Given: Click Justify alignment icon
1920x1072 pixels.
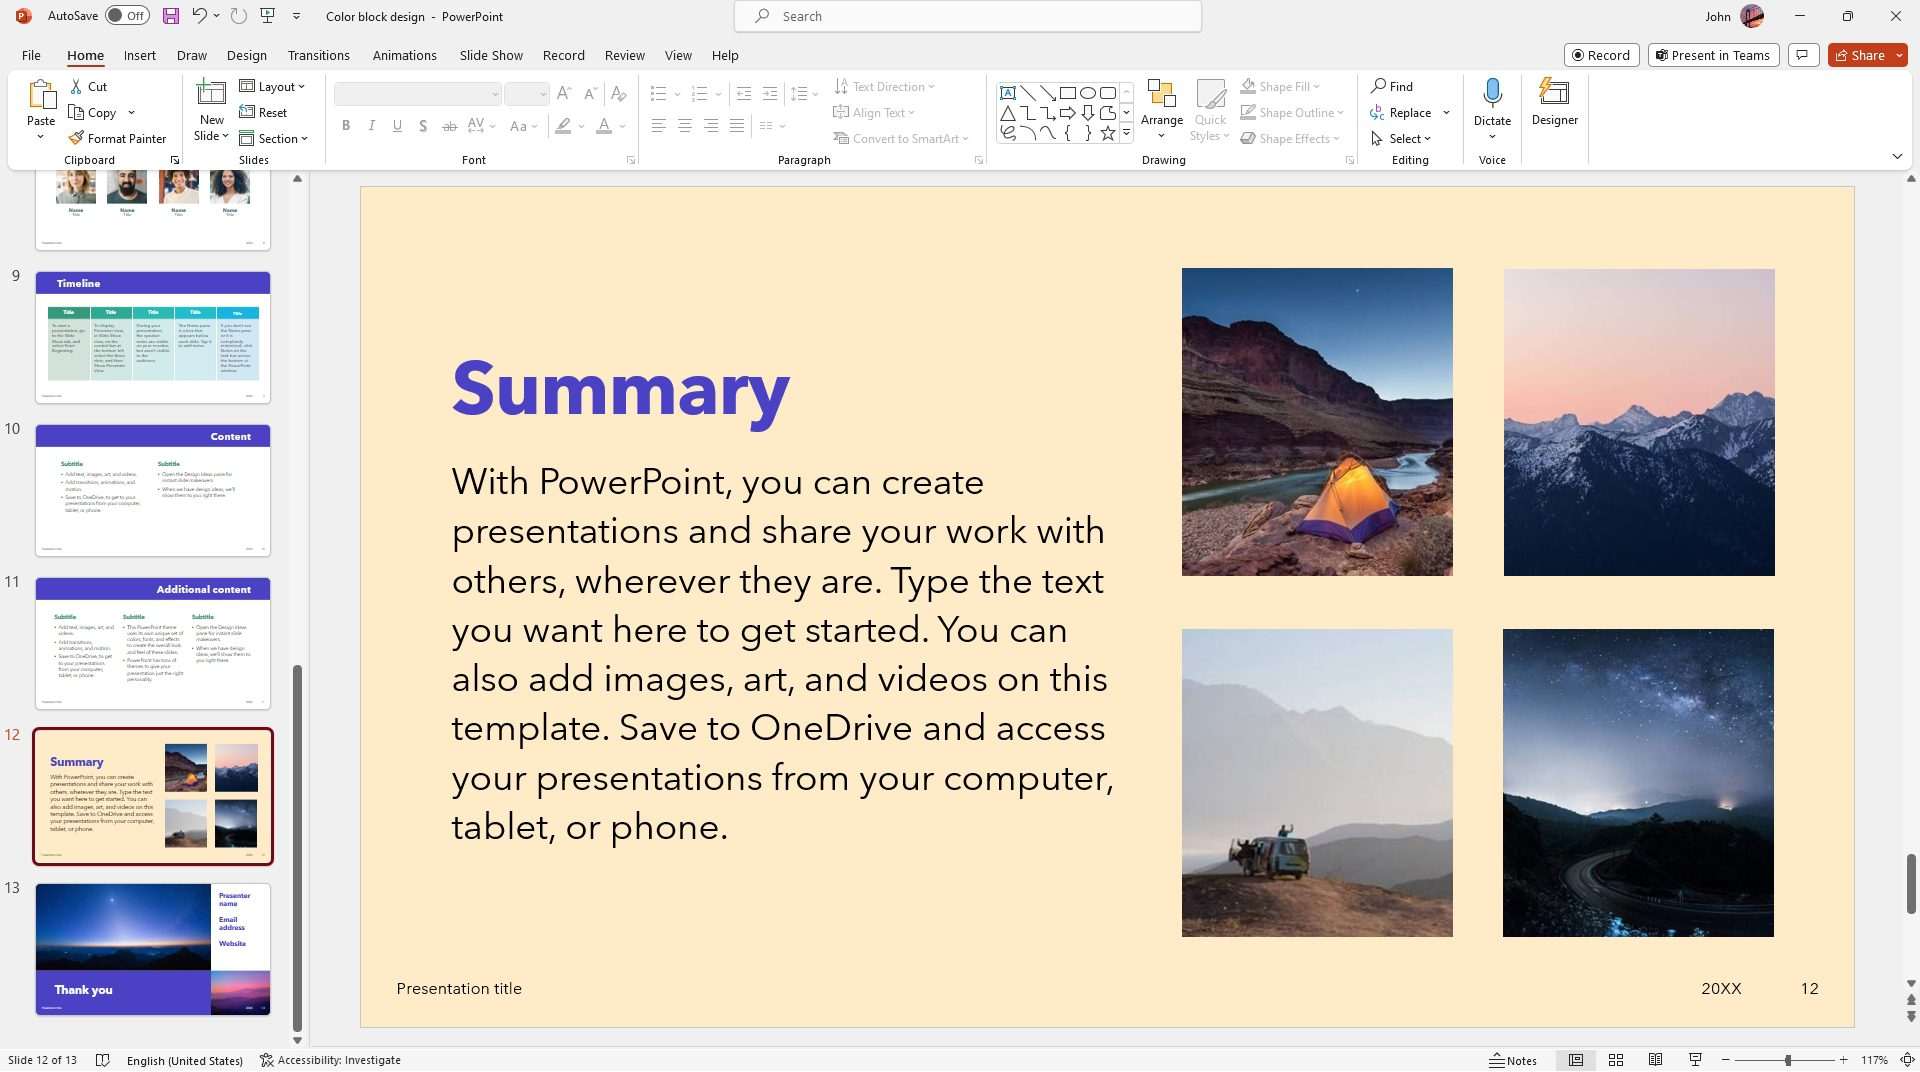Looking at the screenshot, I should pos(737,126).
